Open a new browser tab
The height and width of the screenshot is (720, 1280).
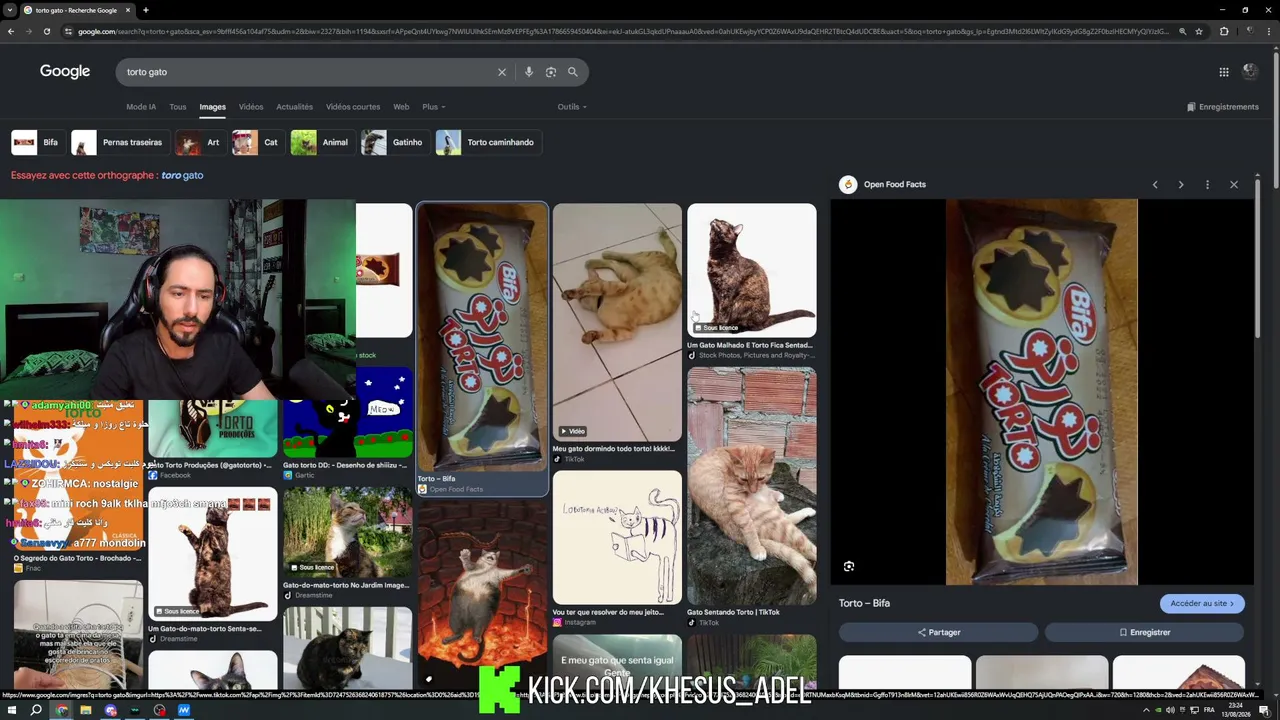tap(146, 10)
